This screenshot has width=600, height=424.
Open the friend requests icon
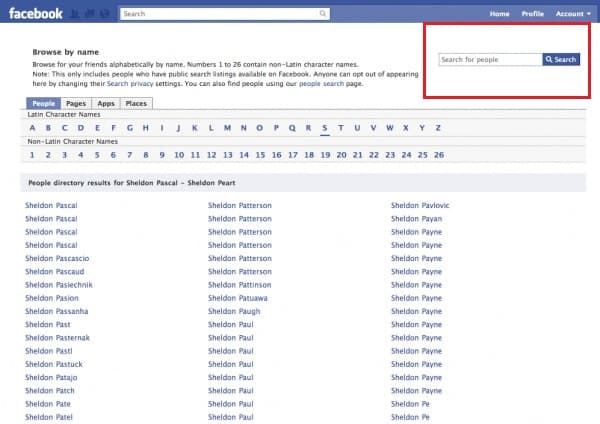pos(77,14)
